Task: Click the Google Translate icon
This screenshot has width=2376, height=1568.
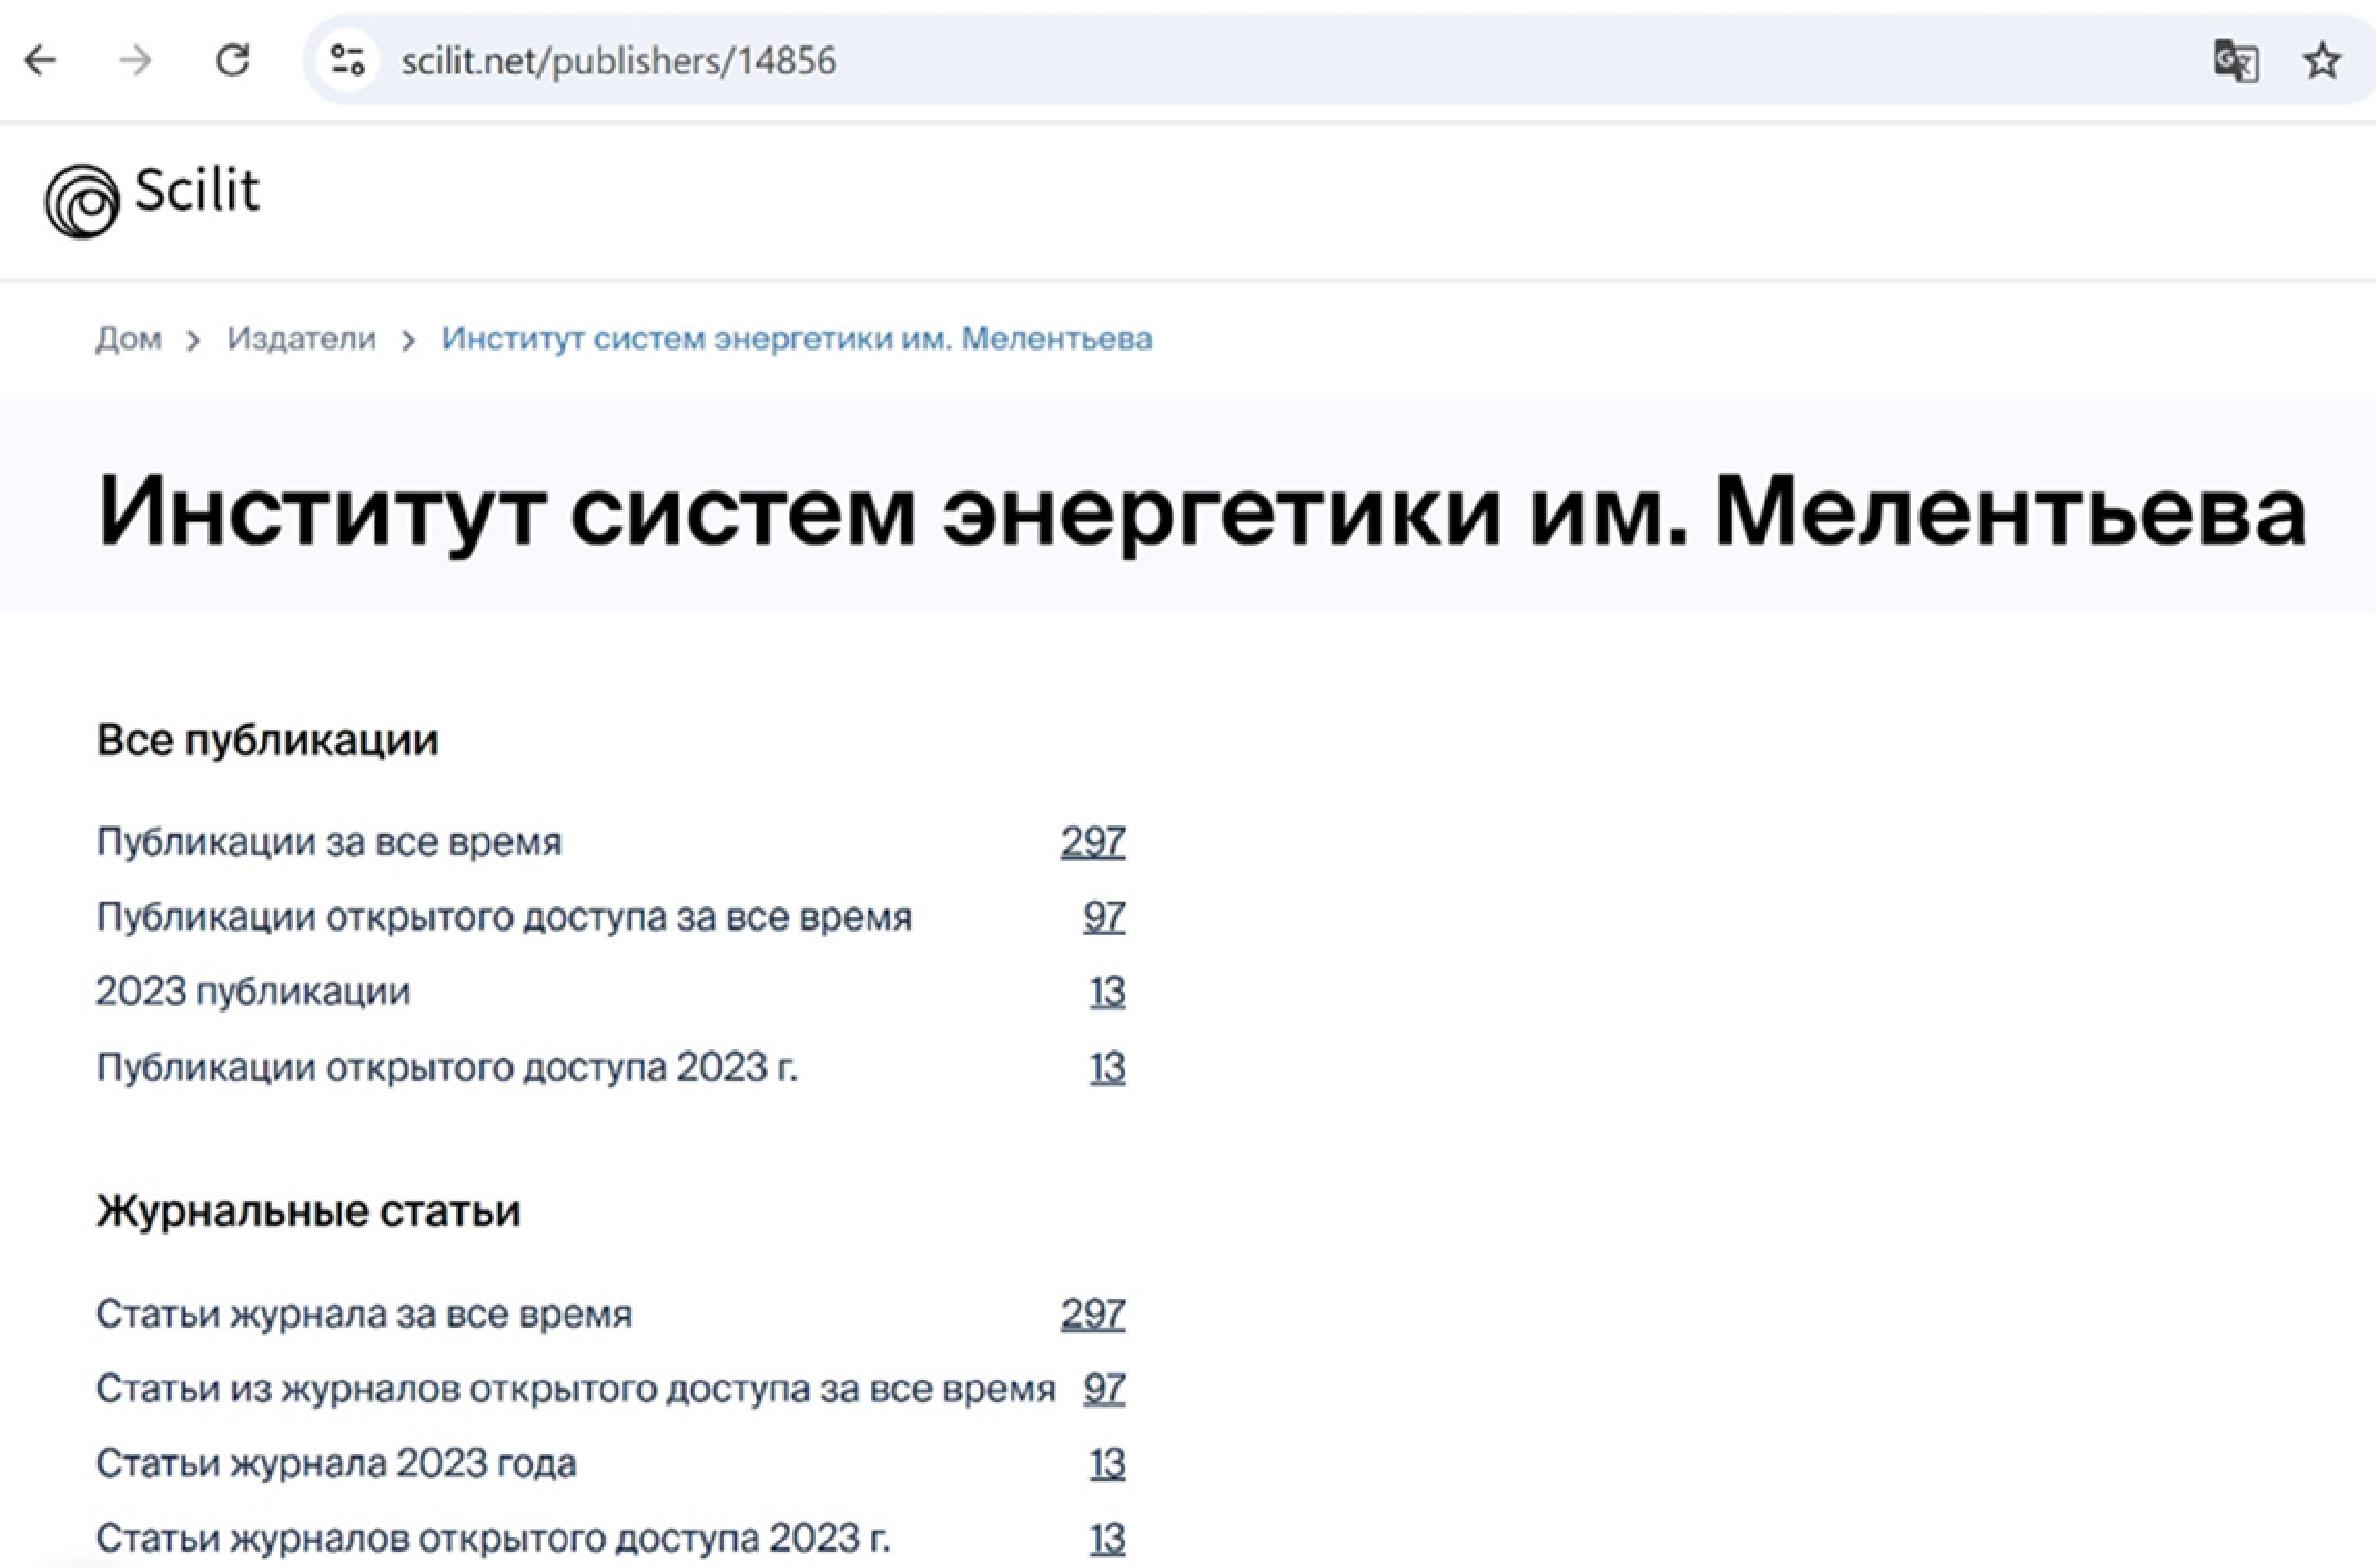Action: pyautogui.click(x=2235, y=61)
